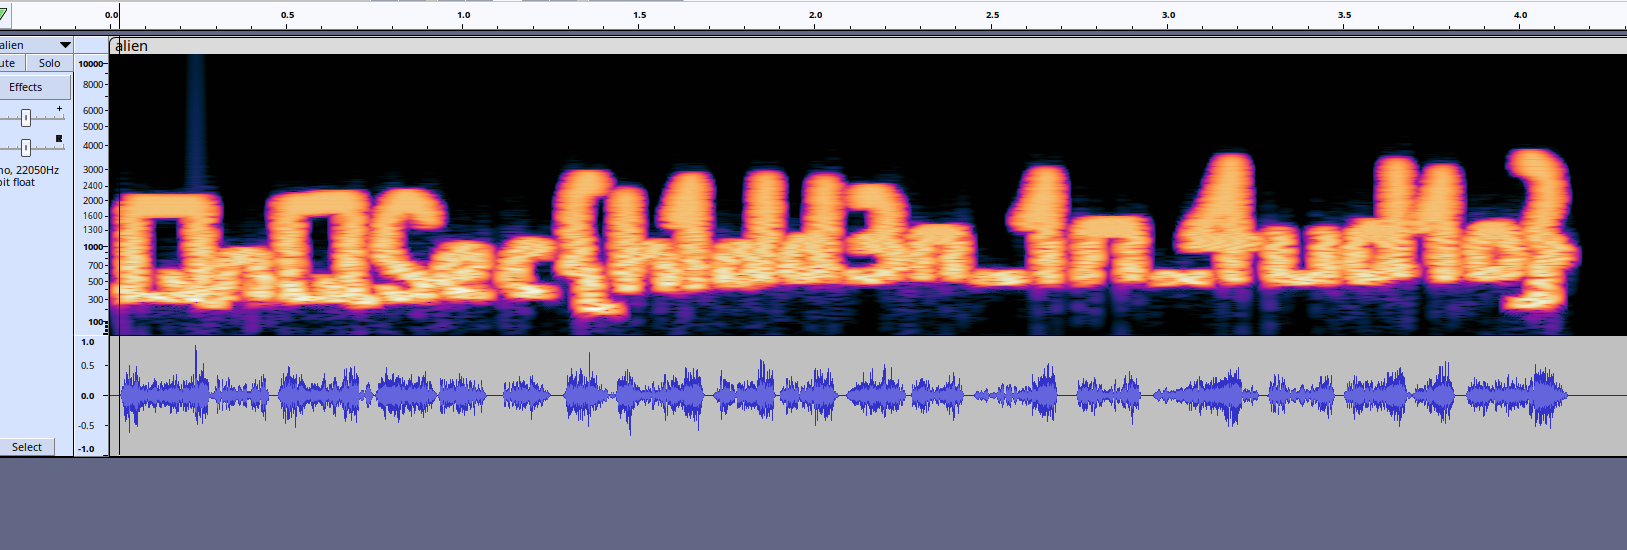Mute the alien track
This screenshot has width=1627, height=550.
coord(10,63)
